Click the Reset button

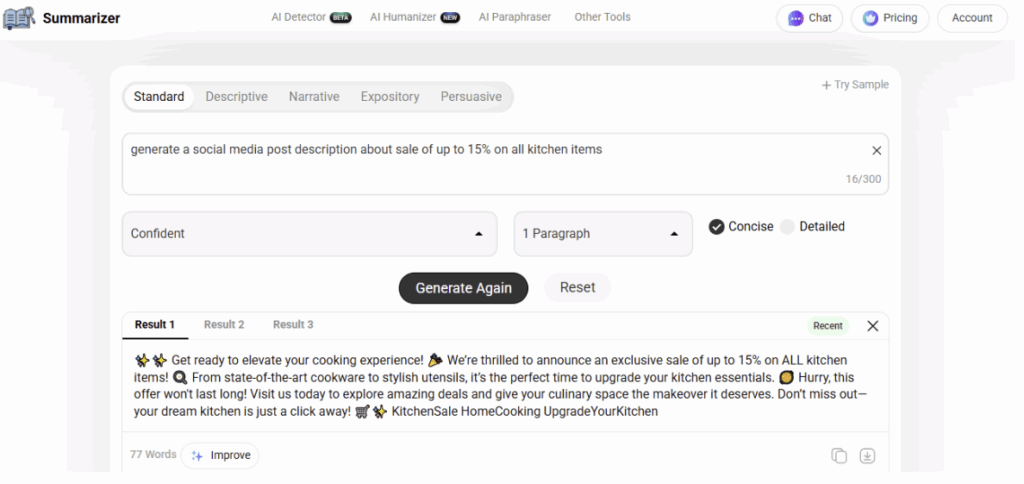577,288
